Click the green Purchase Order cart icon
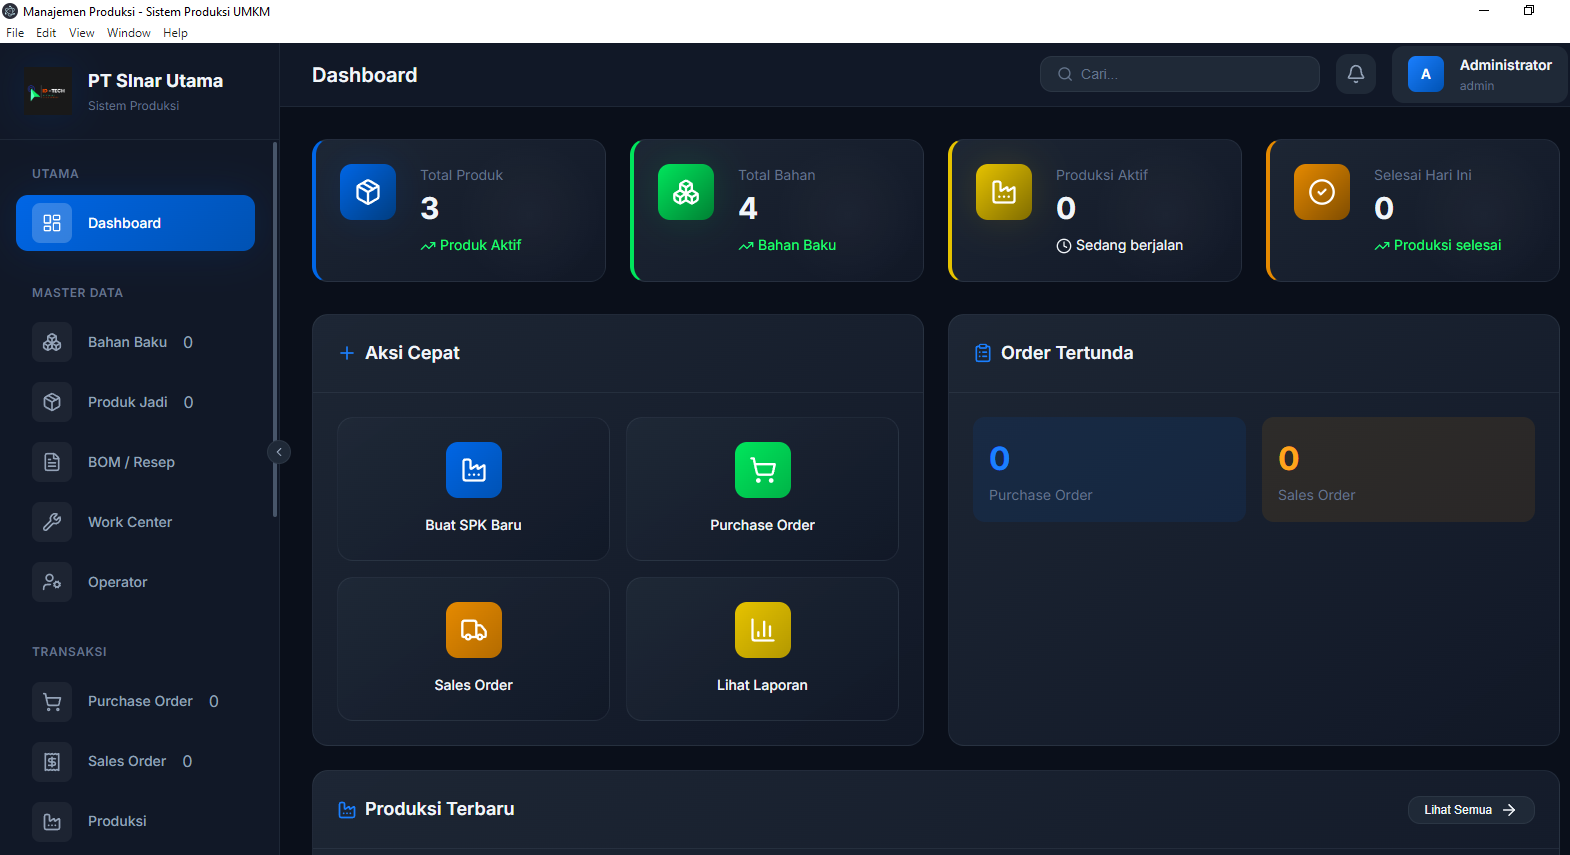 point(762,470)
